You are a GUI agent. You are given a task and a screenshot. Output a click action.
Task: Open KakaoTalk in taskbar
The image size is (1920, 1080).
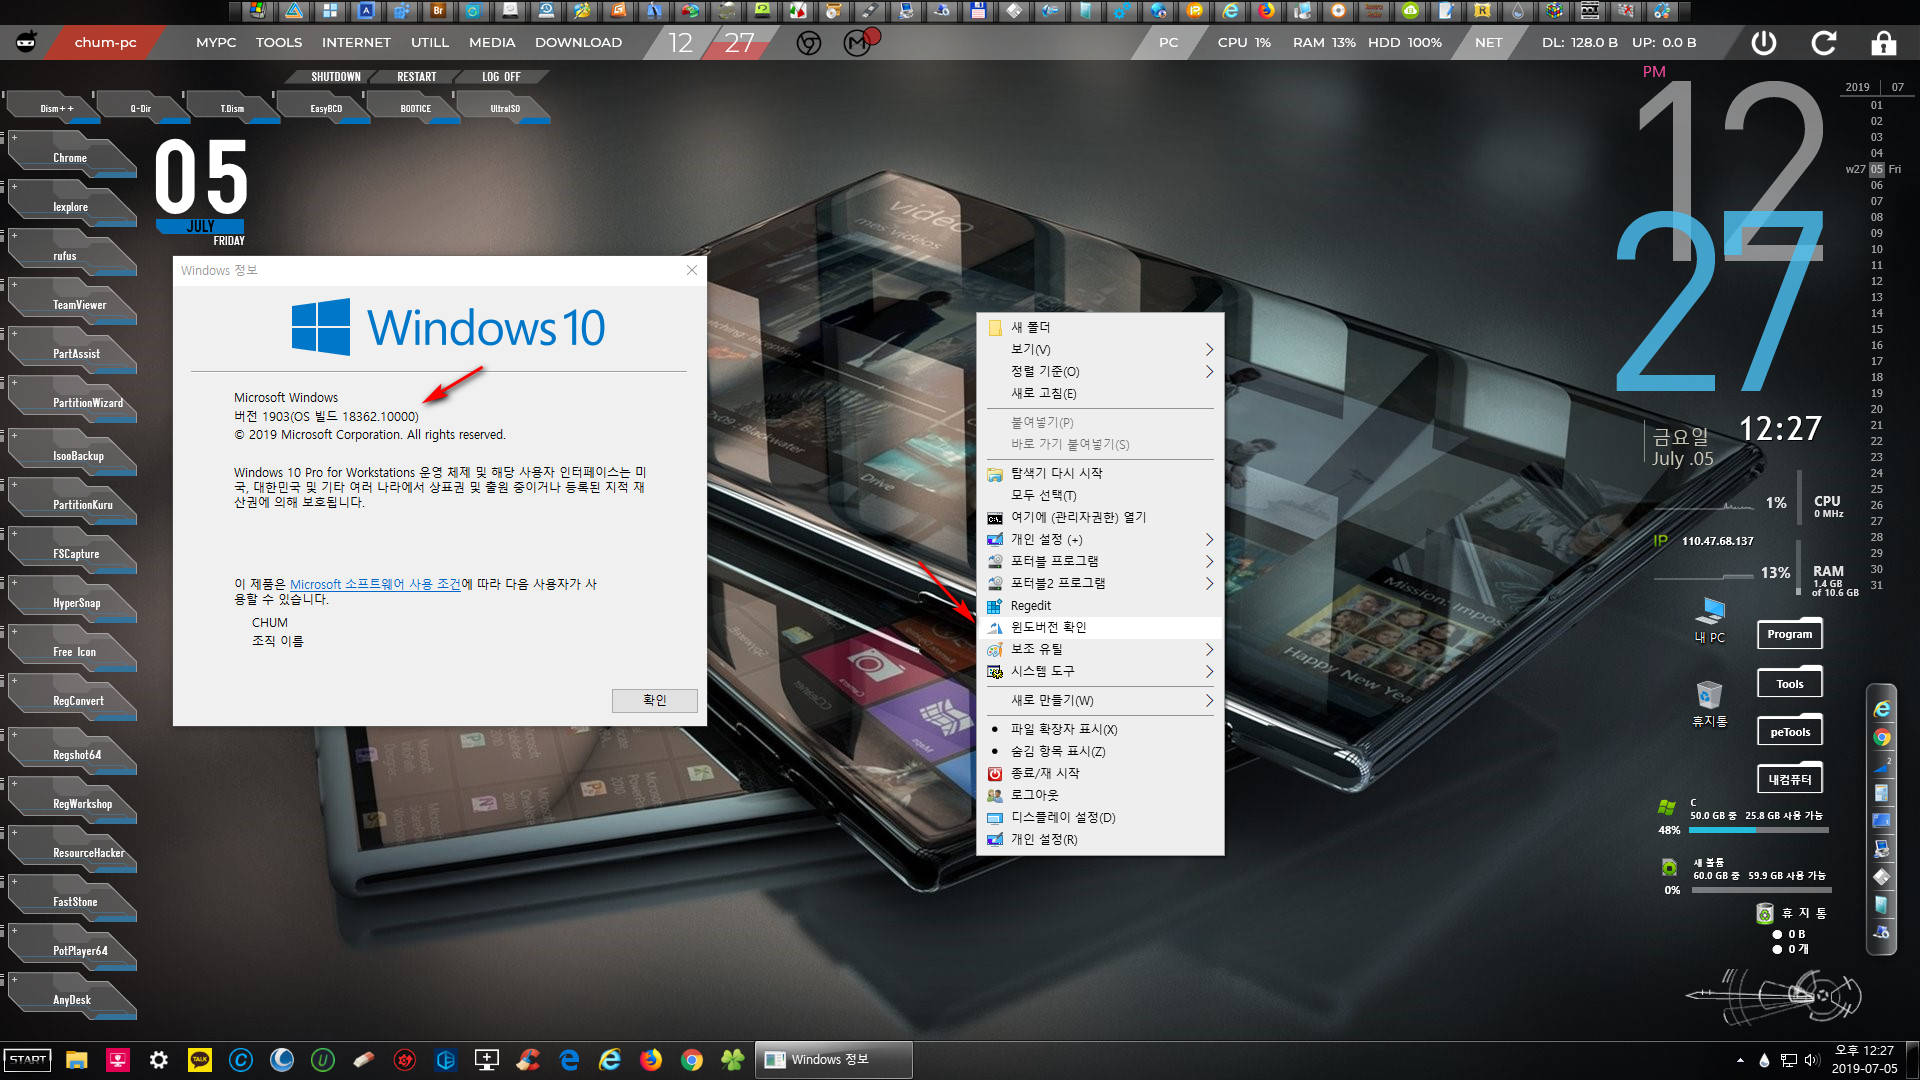coord(200,1060)
